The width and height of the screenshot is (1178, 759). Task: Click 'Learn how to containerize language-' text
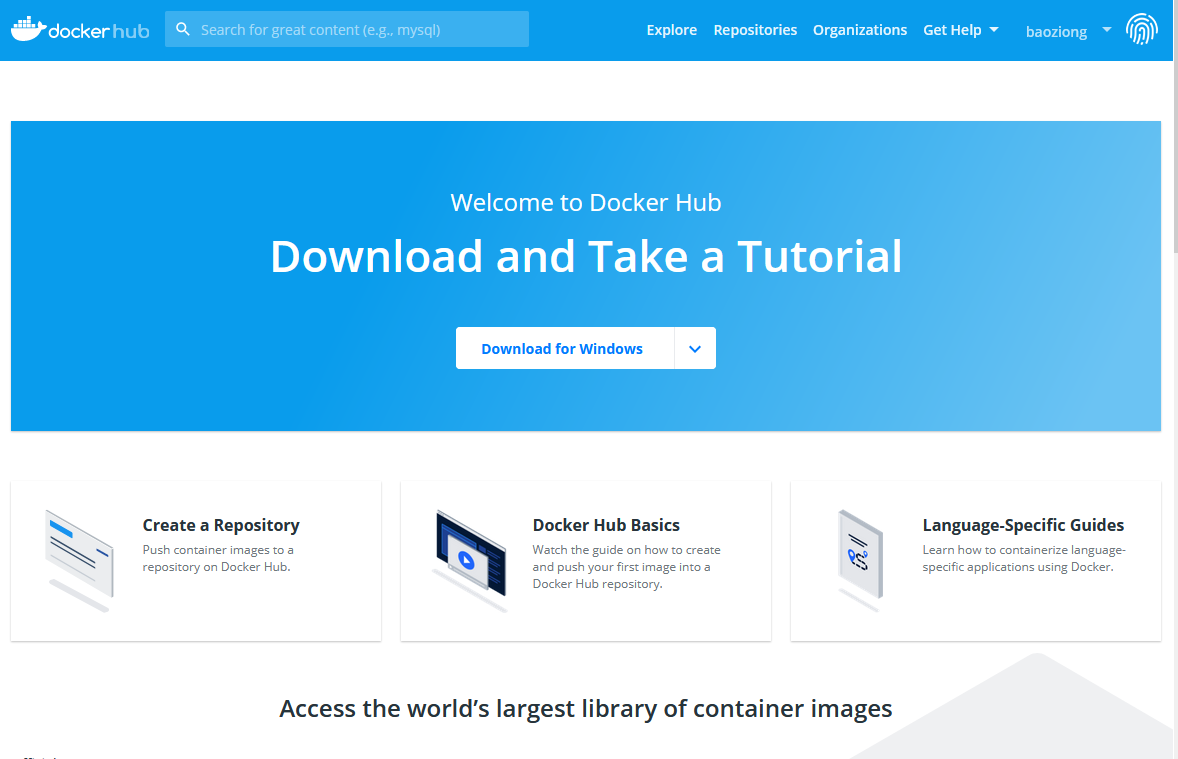(x=1024, y=550)
